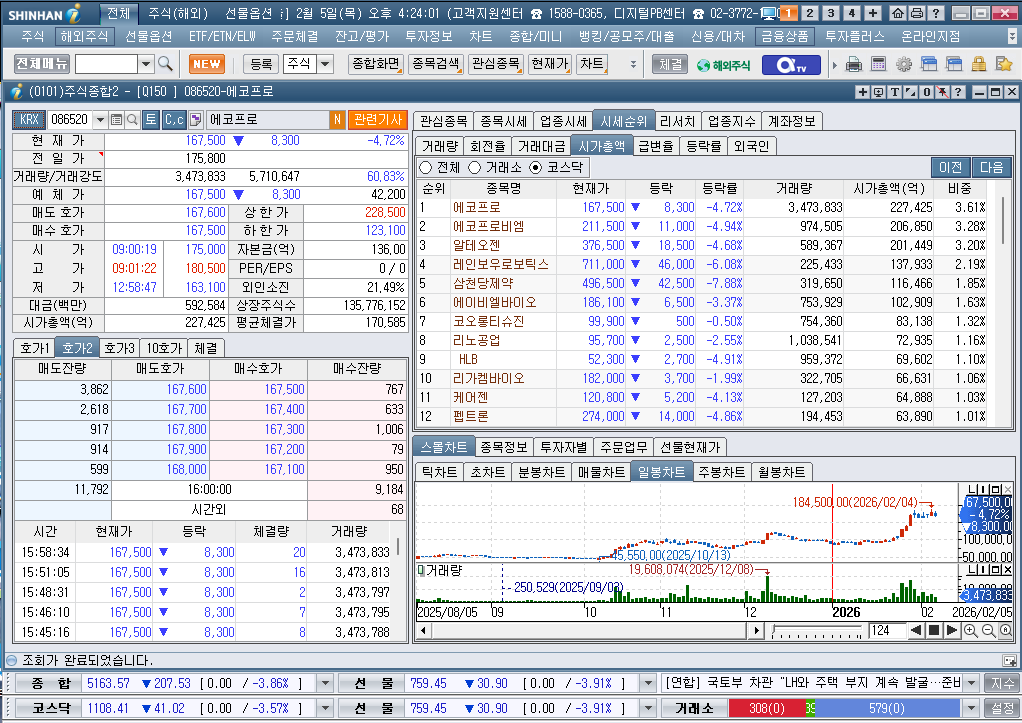This screenshot has height=723, width=1022.
Task: Click the 전체메뉴 button
Action: (x=42, y=64)
